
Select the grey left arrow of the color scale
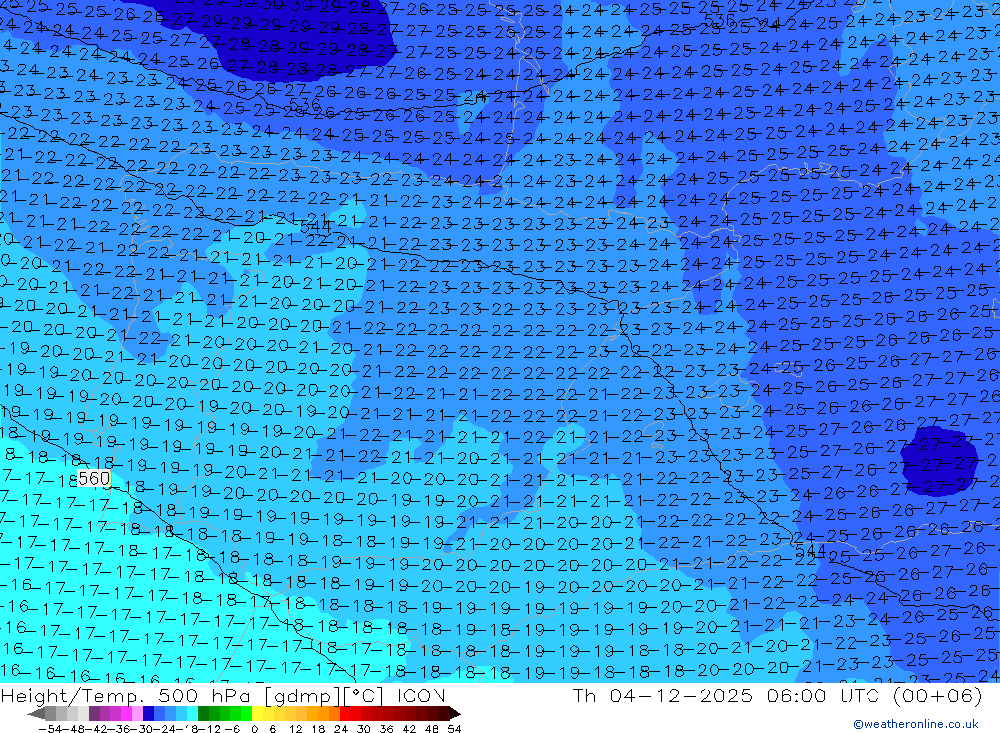(x=36, y=713)
